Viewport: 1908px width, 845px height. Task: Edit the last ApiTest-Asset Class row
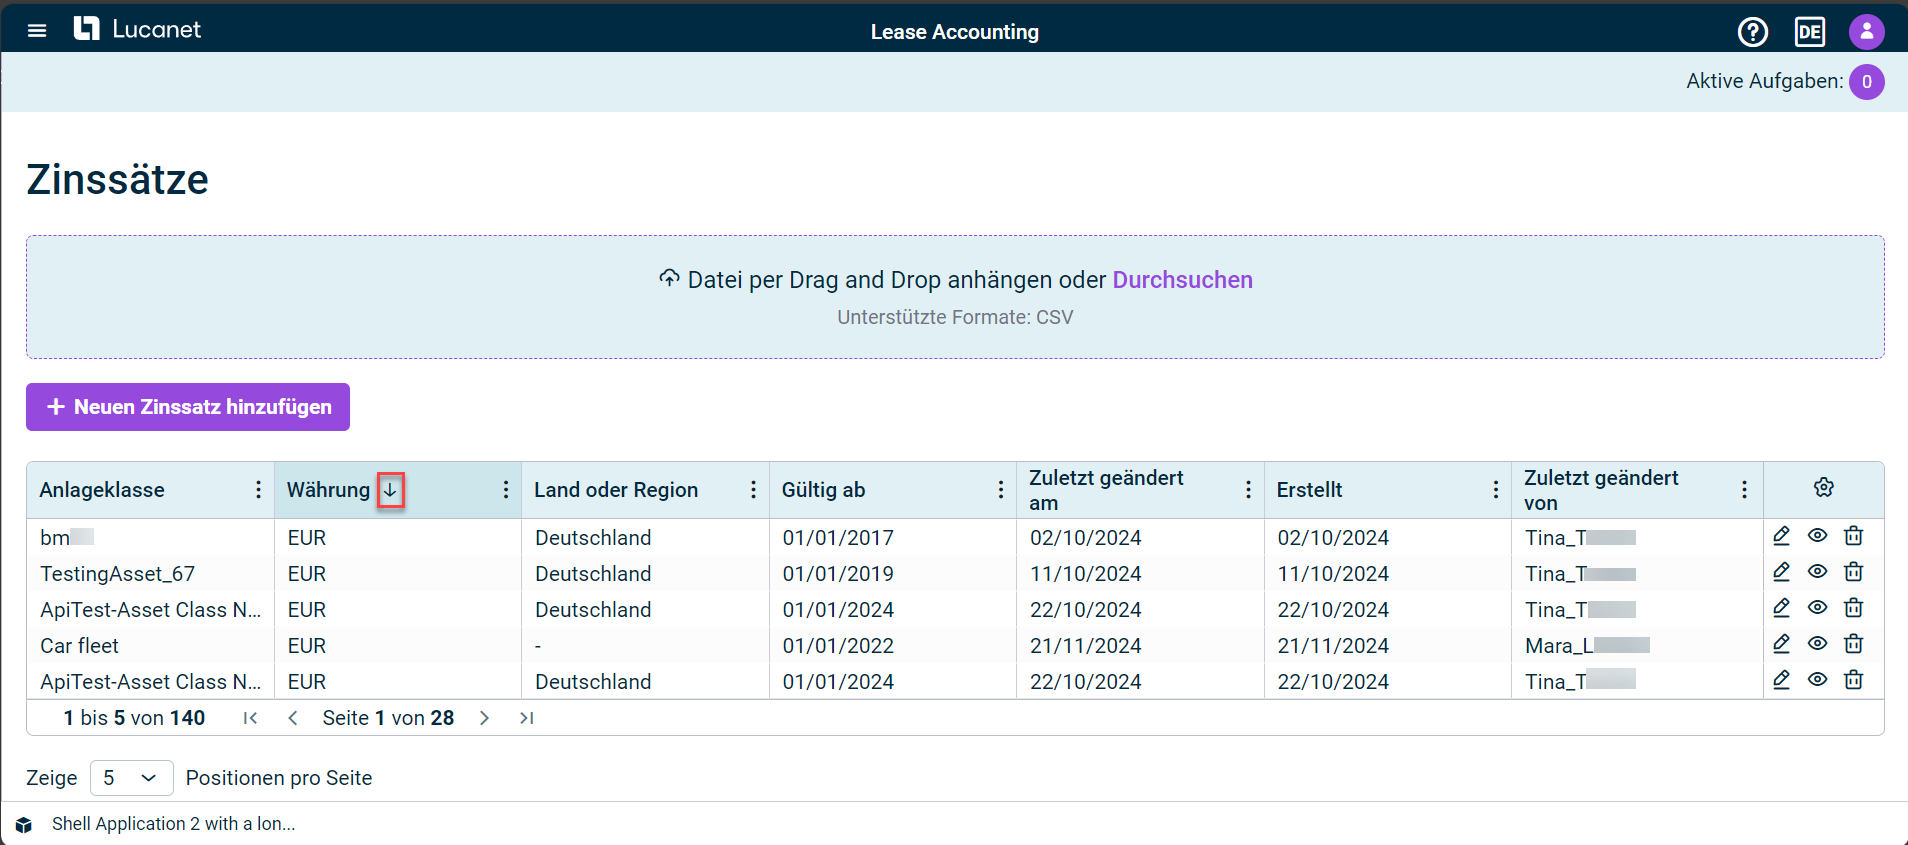tap(1782, 680)
